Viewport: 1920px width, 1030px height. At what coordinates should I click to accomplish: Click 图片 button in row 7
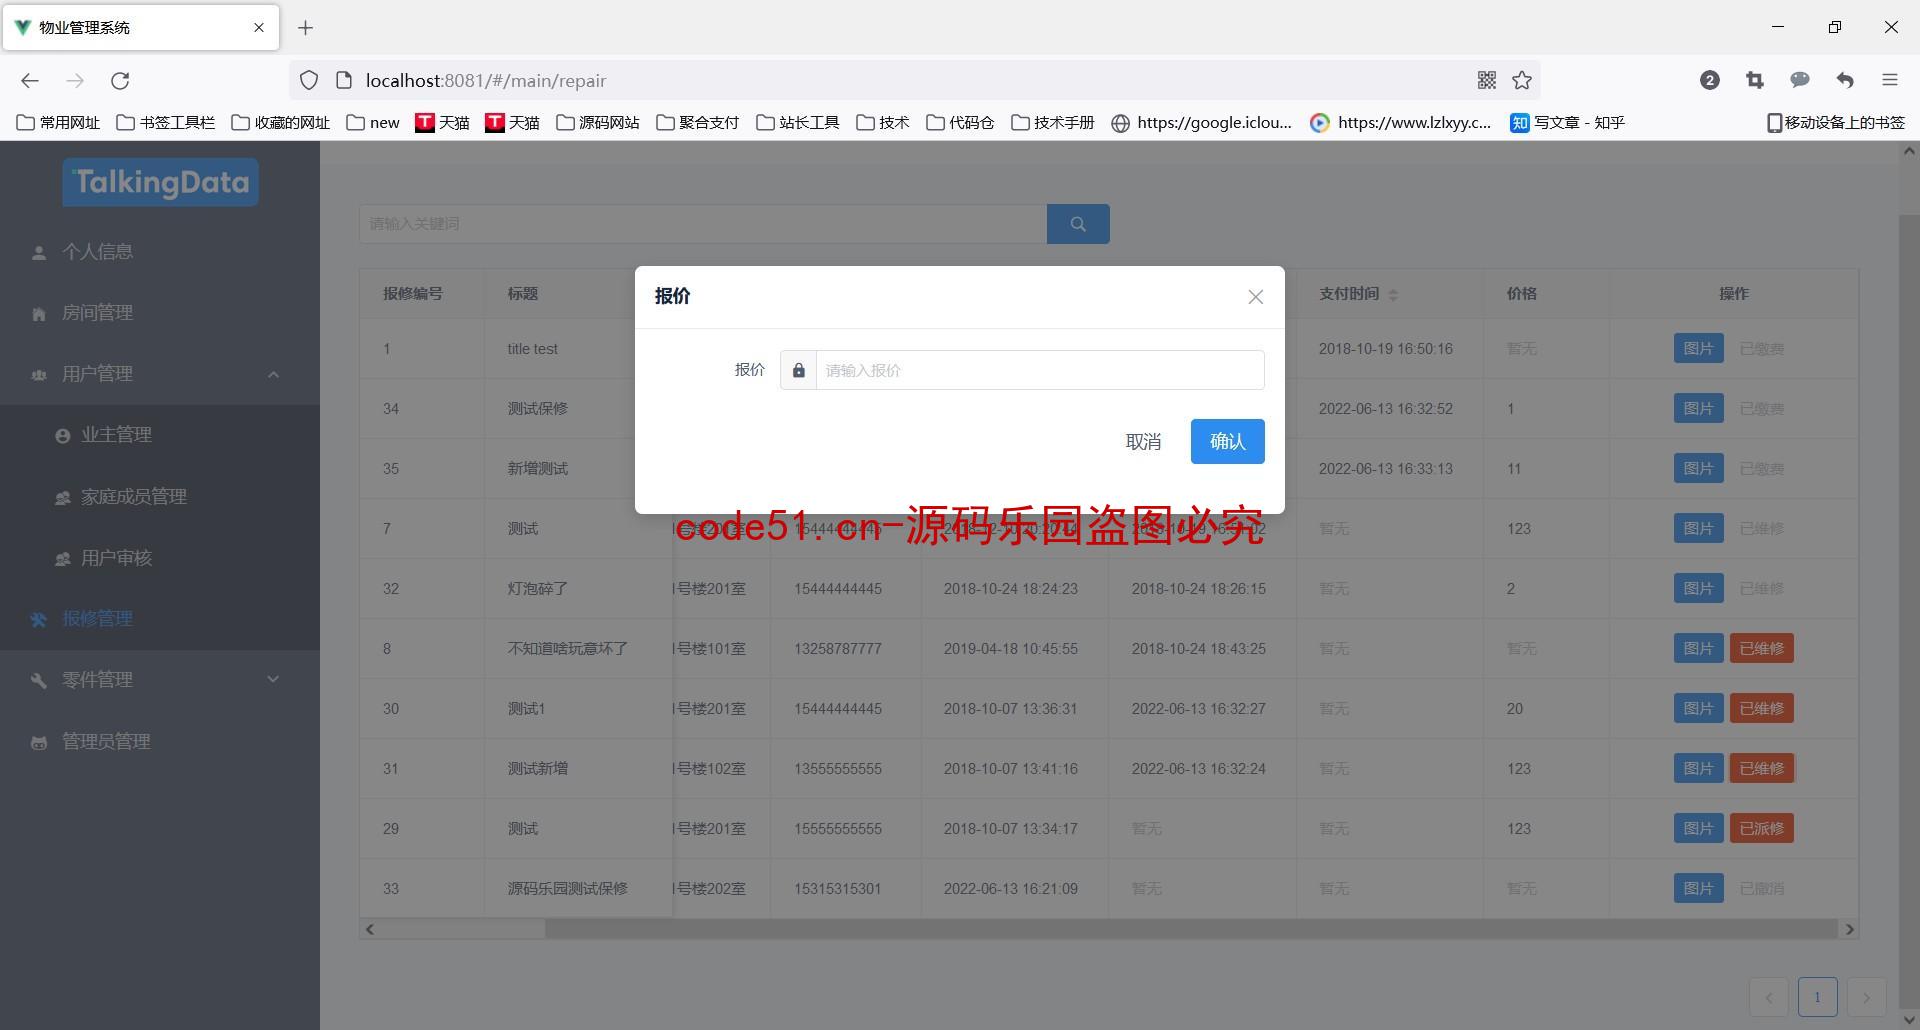point(1698,528)
